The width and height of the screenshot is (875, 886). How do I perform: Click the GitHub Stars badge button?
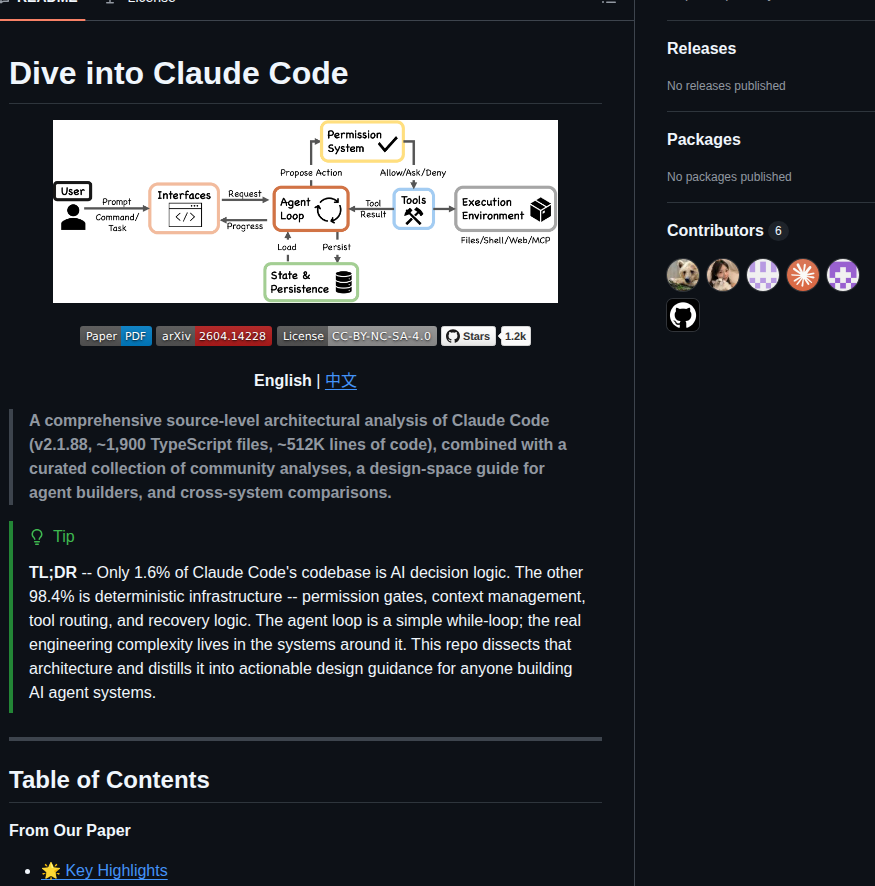(468, 336)
